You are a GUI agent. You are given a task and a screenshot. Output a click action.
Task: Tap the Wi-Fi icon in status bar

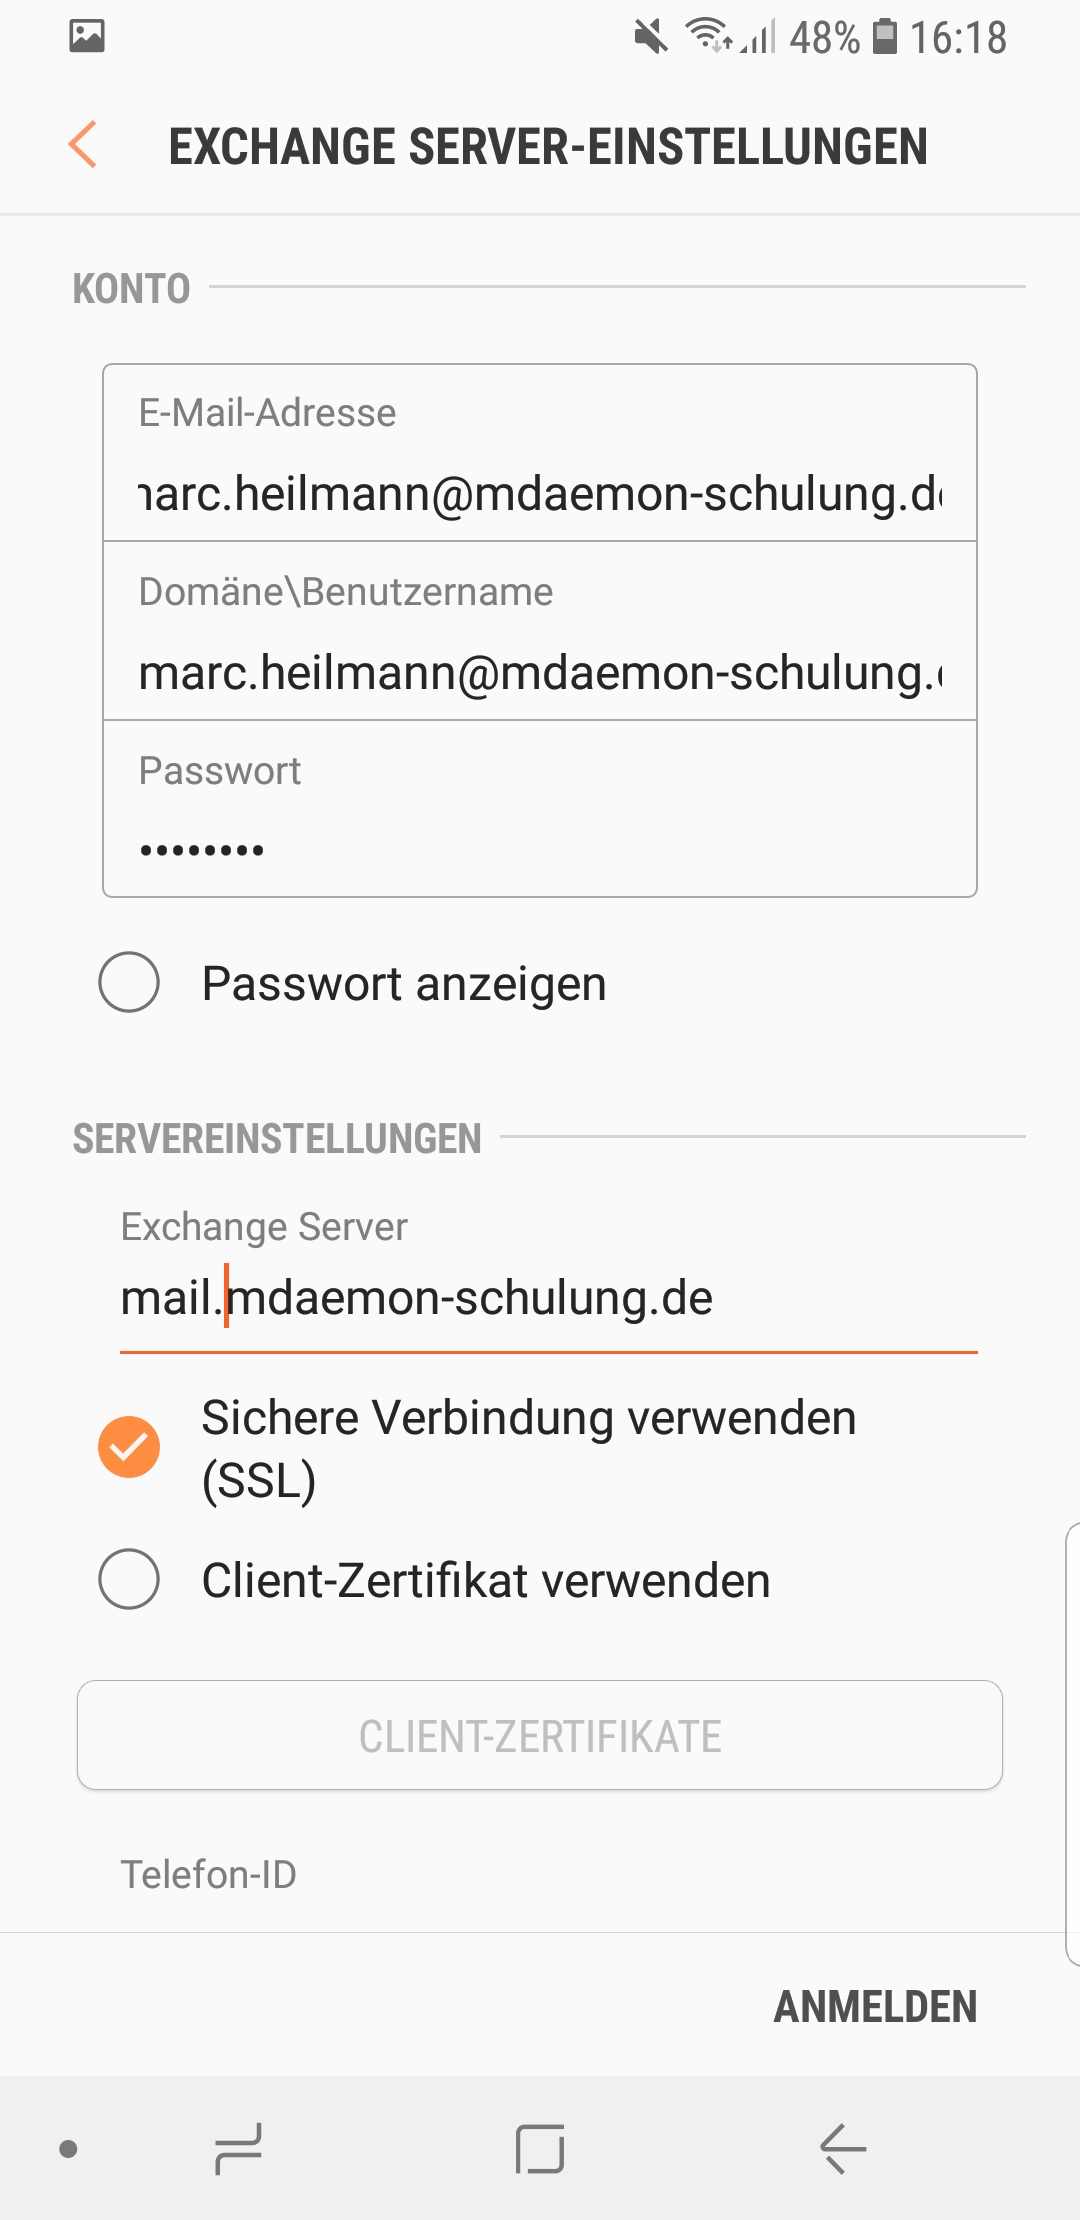706,36
